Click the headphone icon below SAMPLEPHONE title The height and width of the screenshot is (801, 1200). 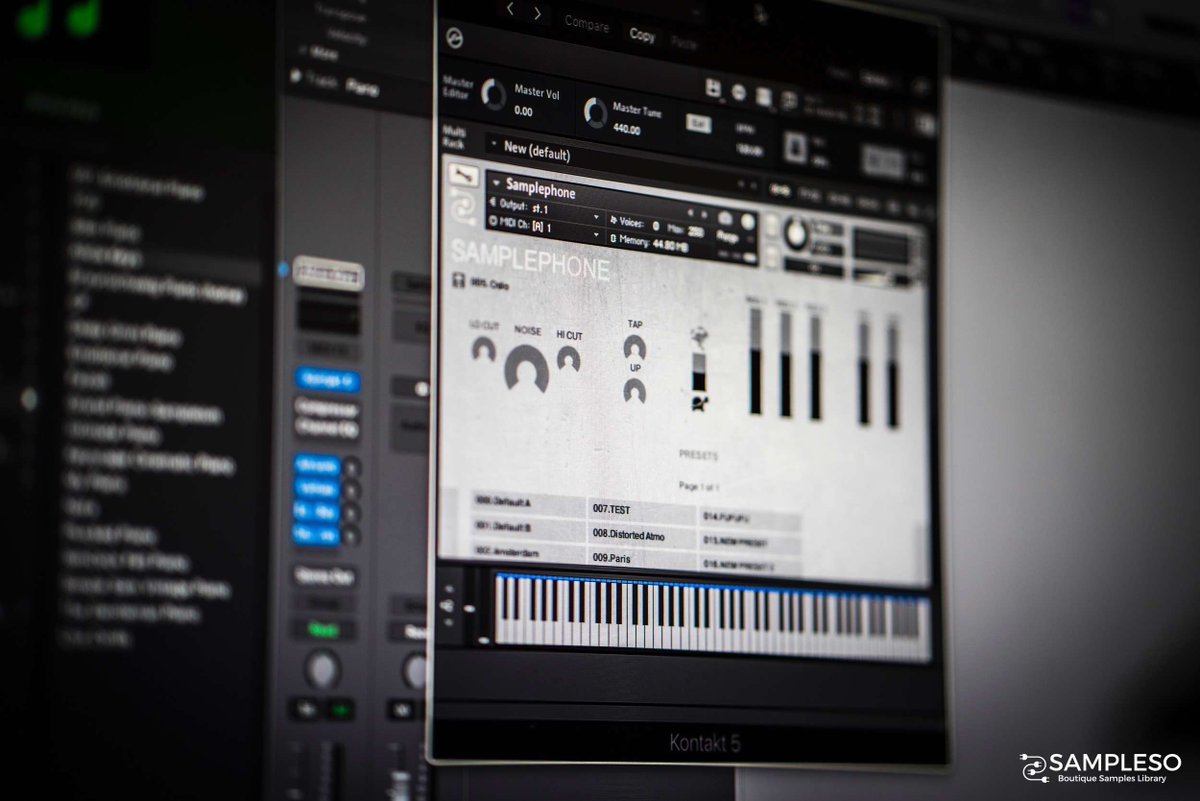tap(457, 281)
